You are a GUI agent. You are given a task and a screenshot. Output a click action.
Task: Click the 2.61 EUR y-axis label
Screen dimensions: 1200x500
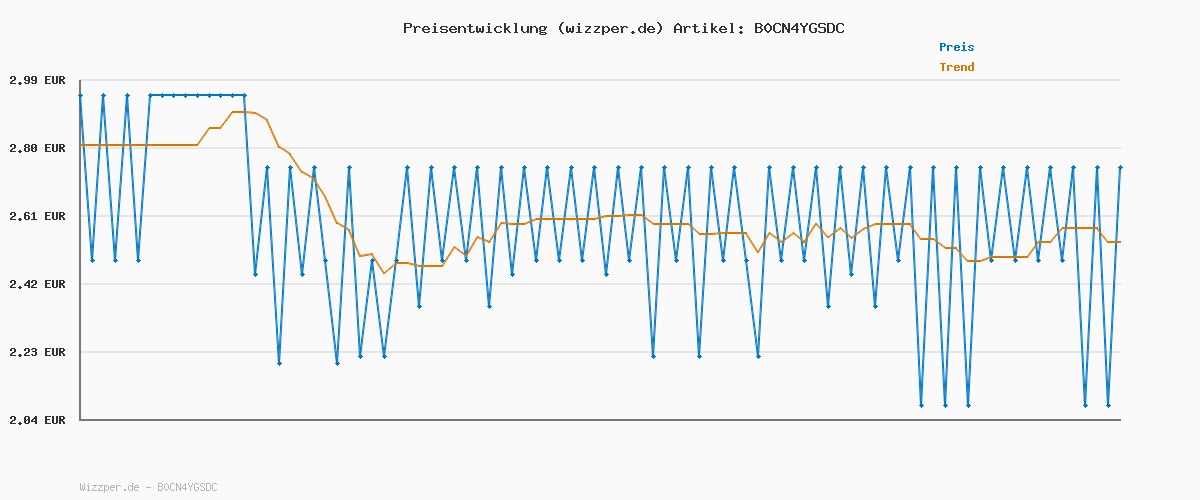point(37,216)
